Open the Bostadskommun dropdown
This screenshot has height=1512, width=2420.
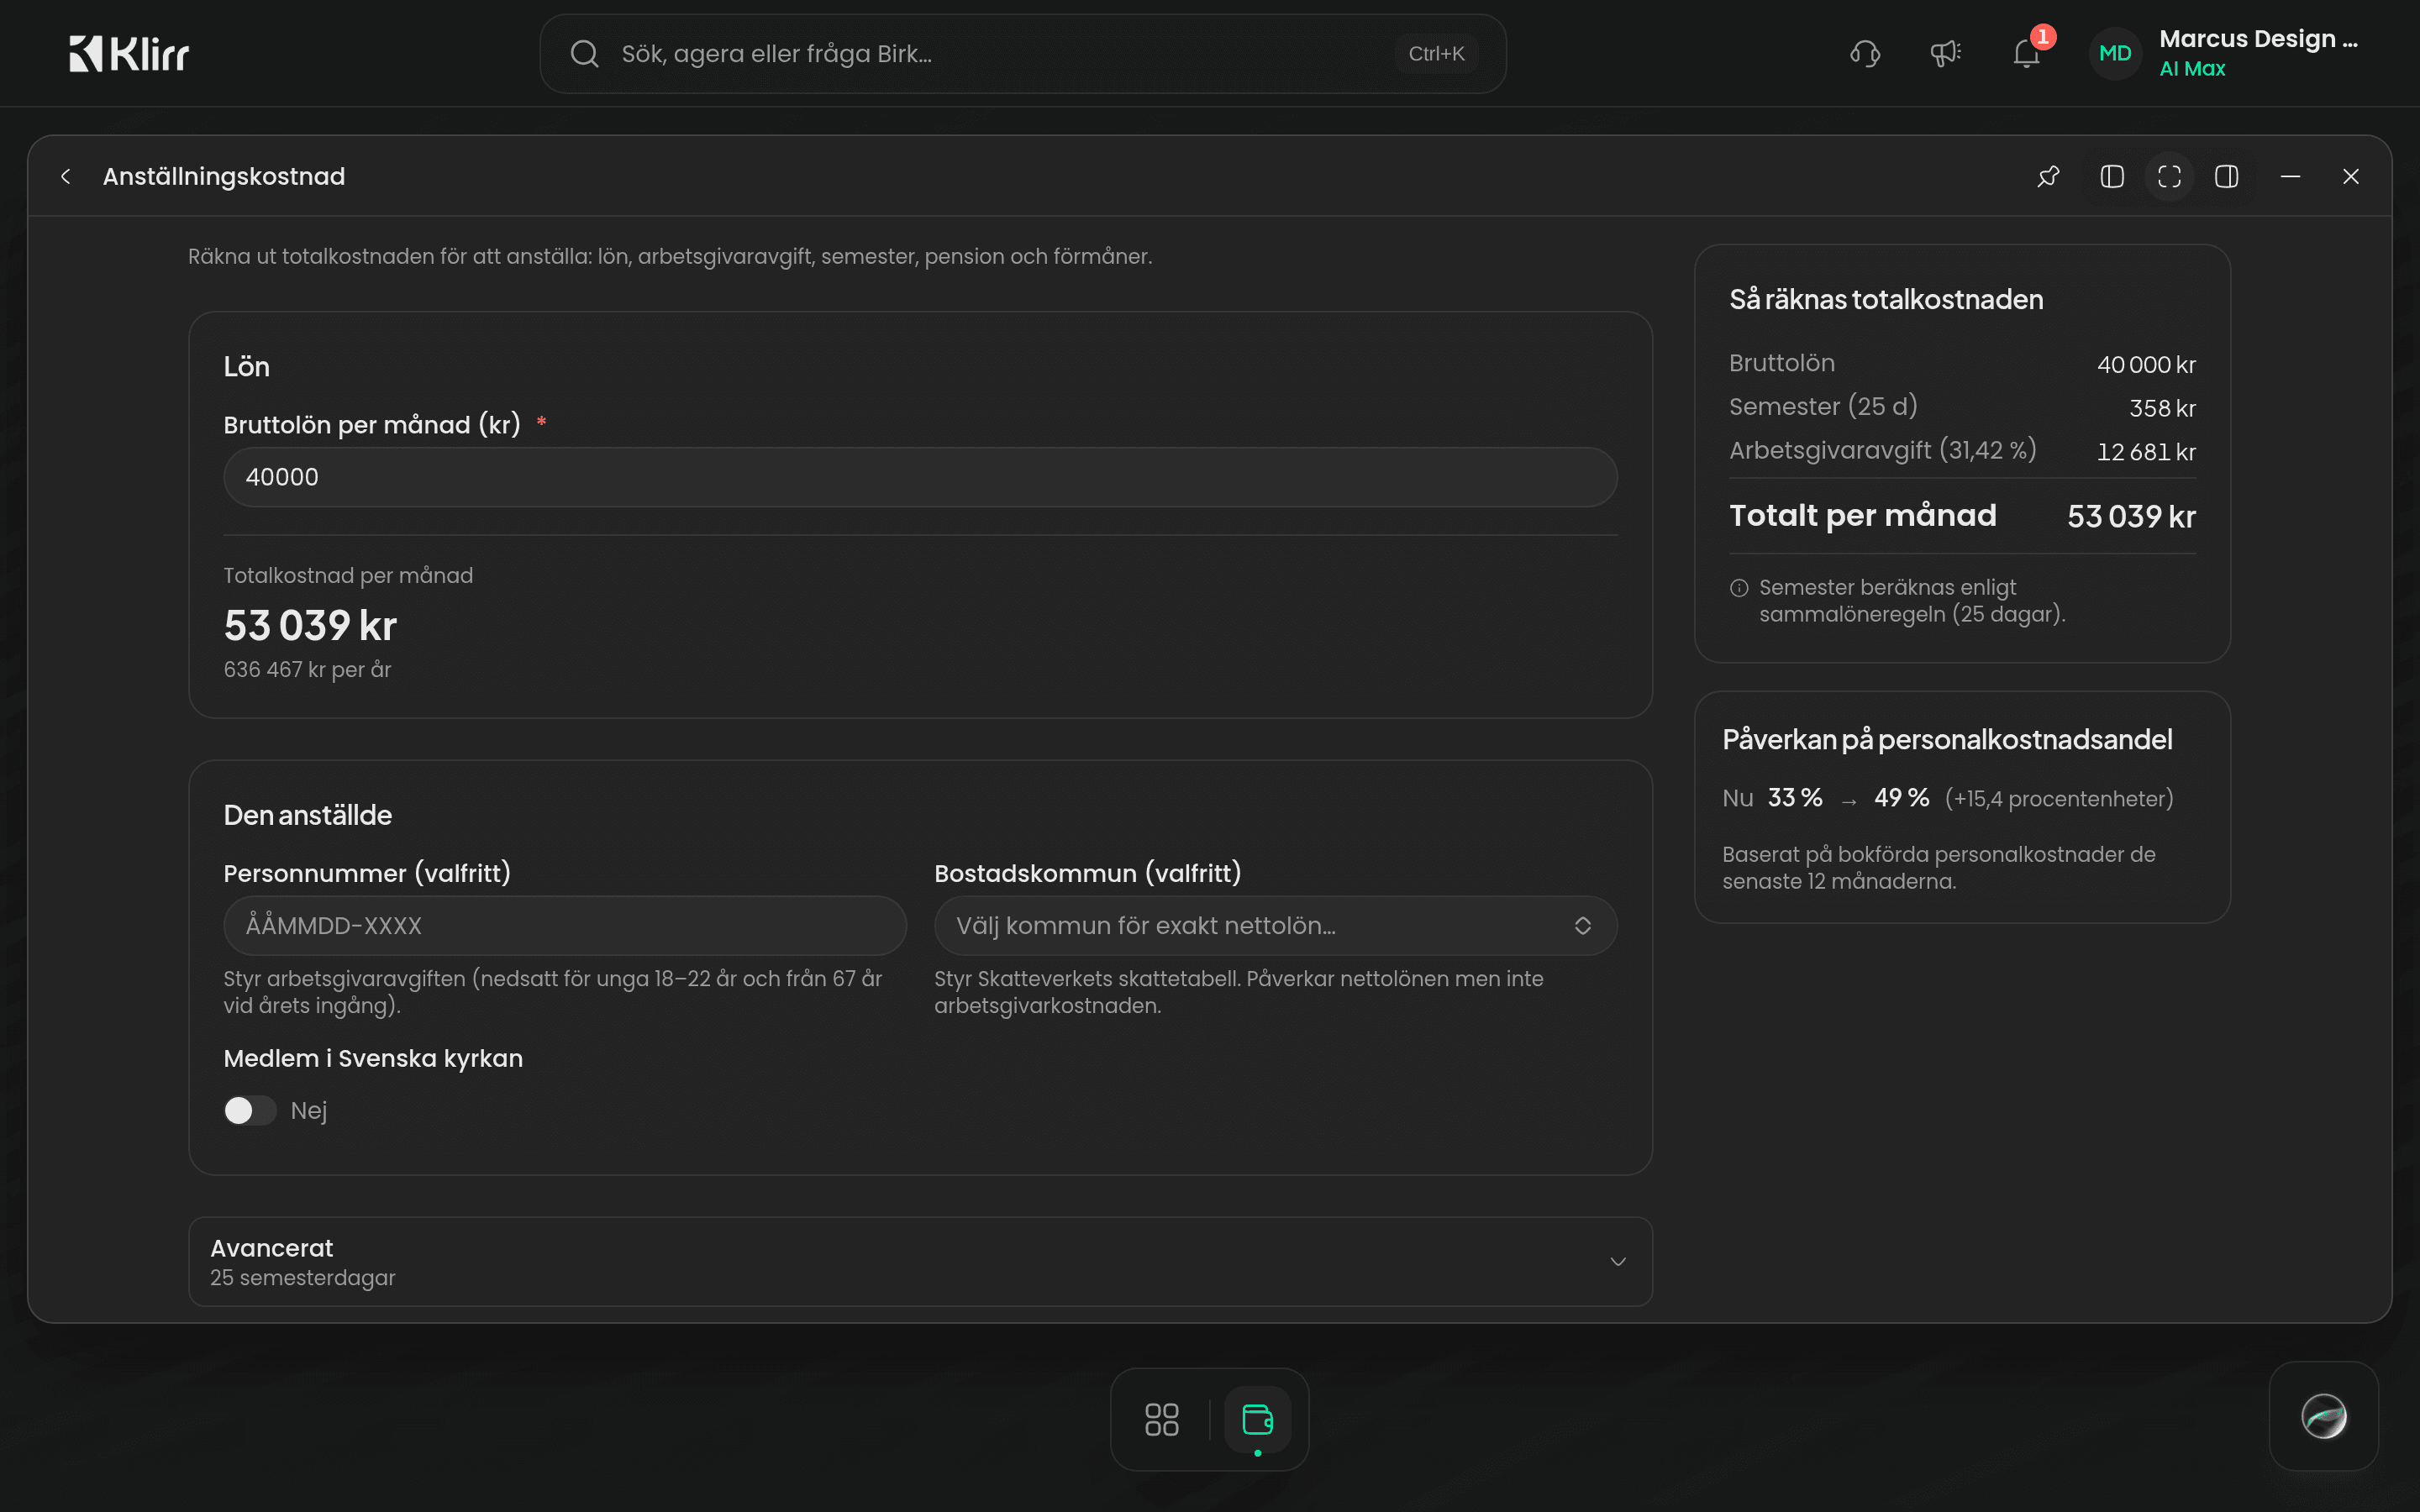(x=1275, y=926)
